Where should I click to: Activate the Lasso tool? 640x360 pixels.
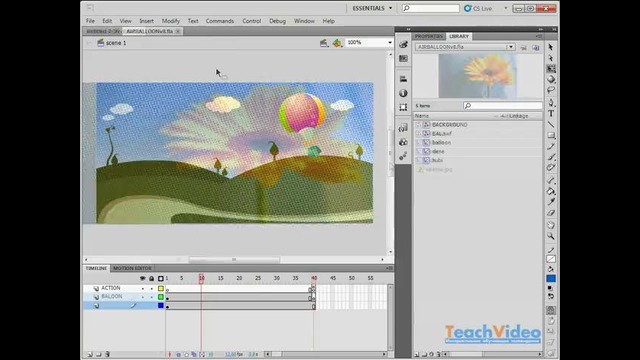551,90
